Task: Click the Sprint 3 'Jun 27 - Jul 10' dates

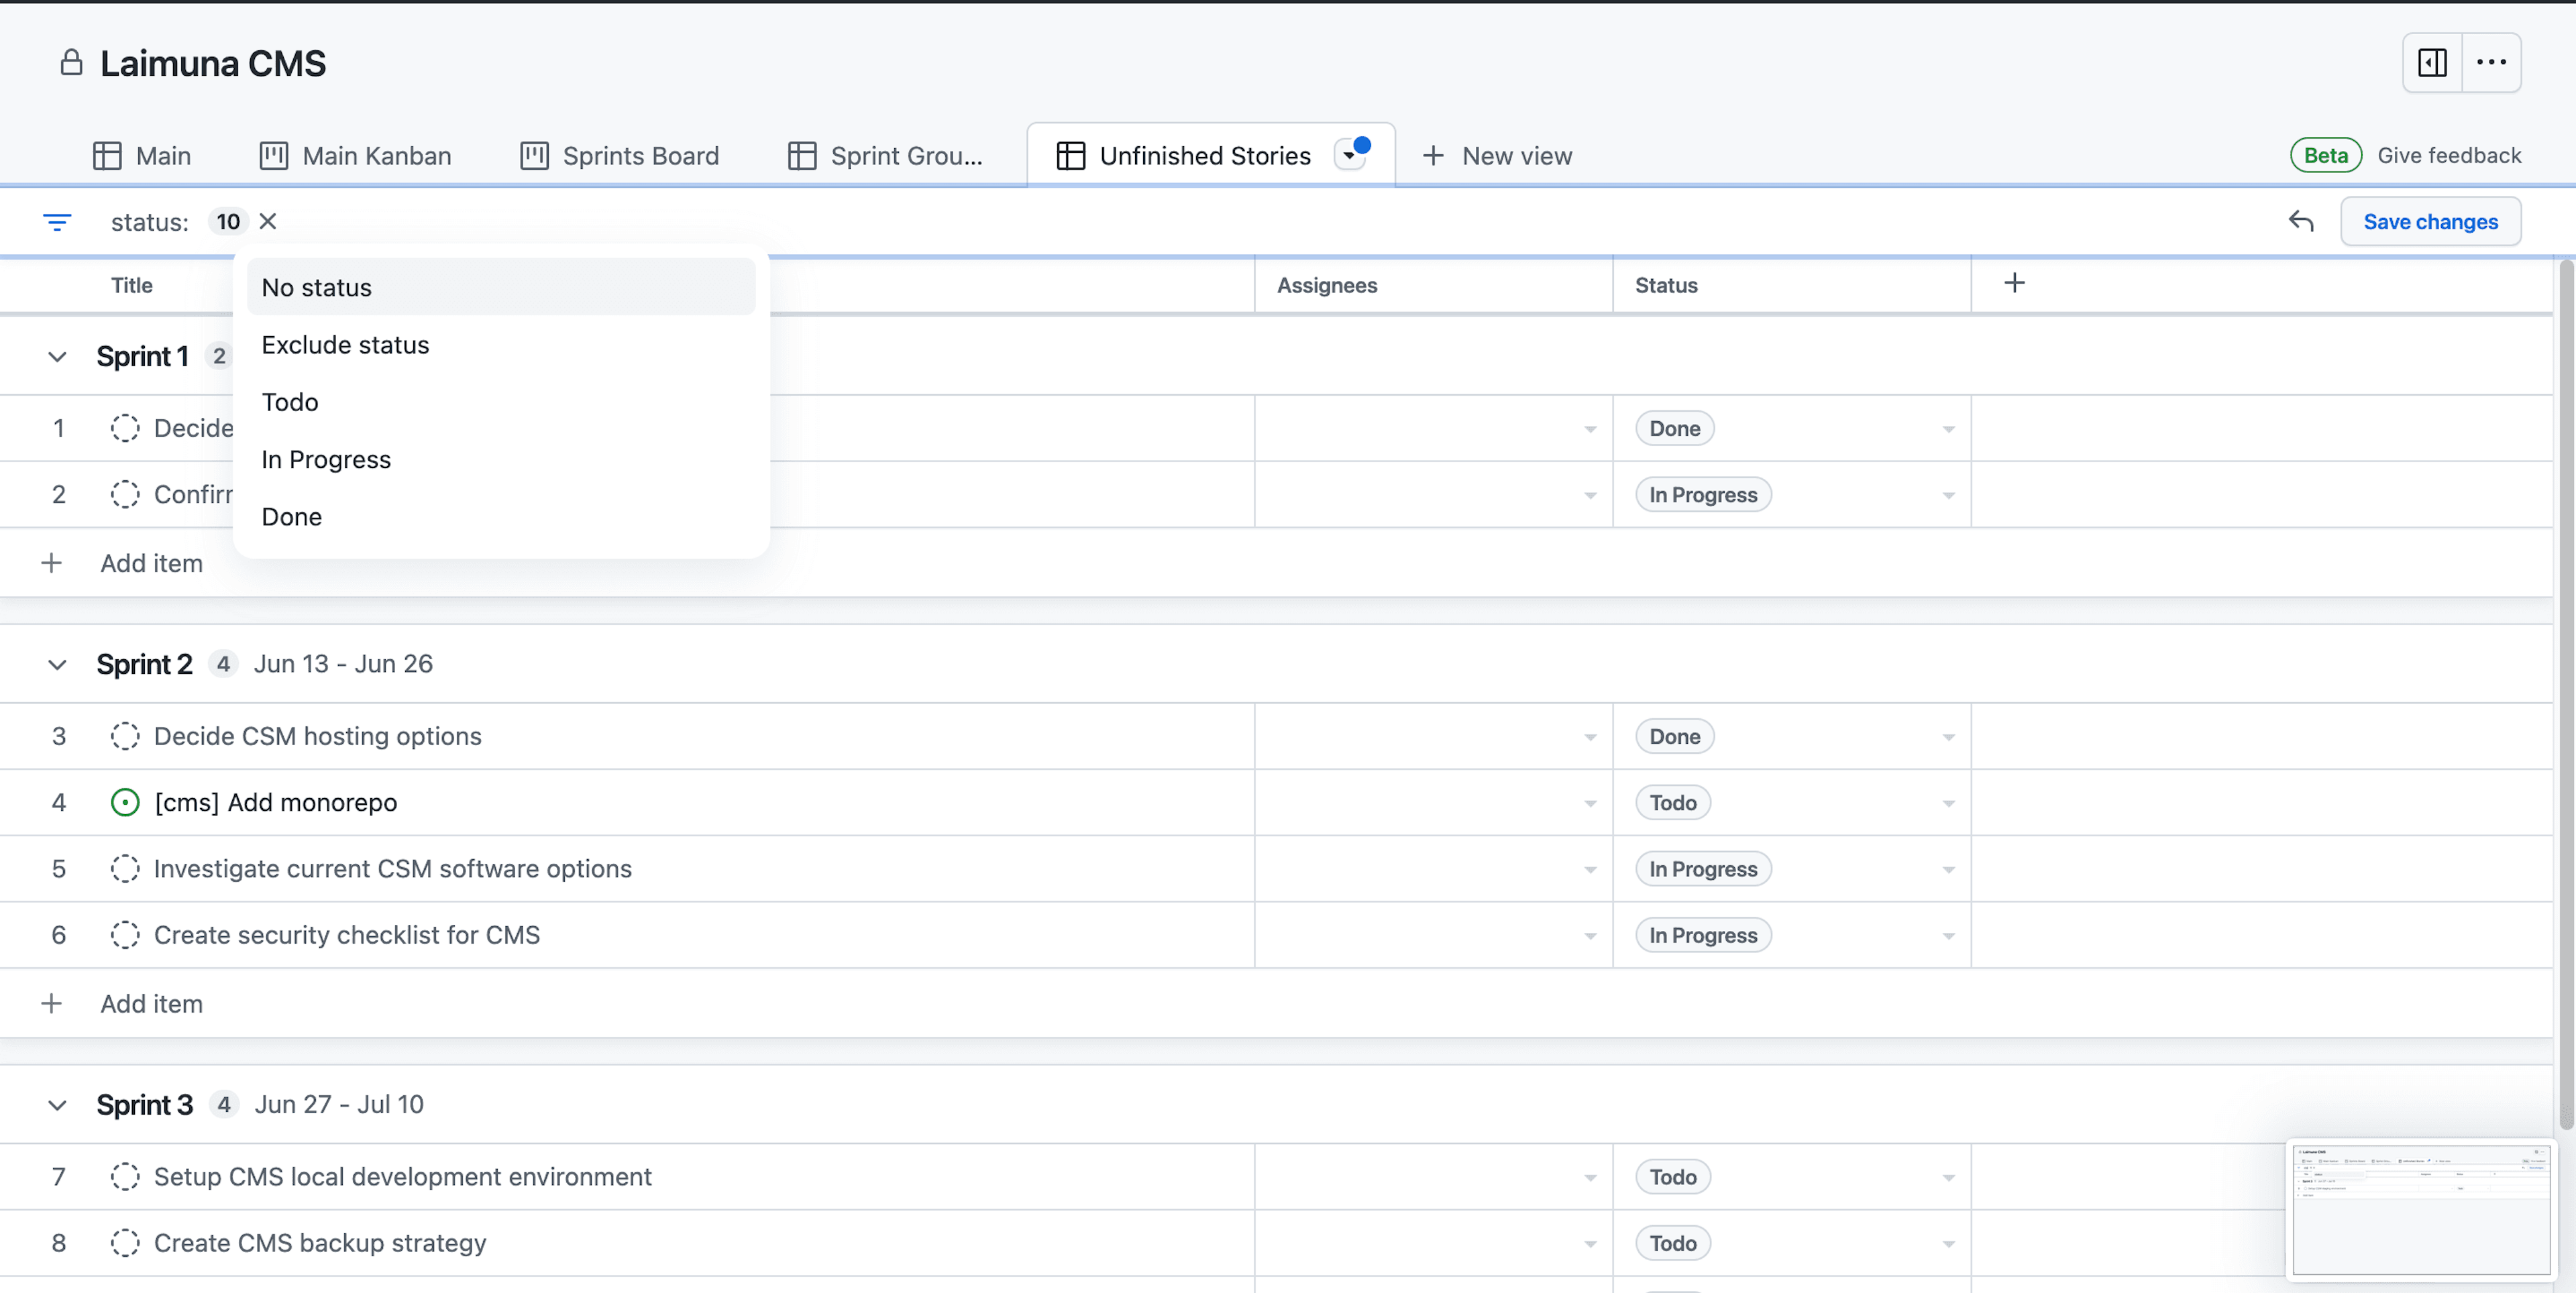Action: 339,1104
